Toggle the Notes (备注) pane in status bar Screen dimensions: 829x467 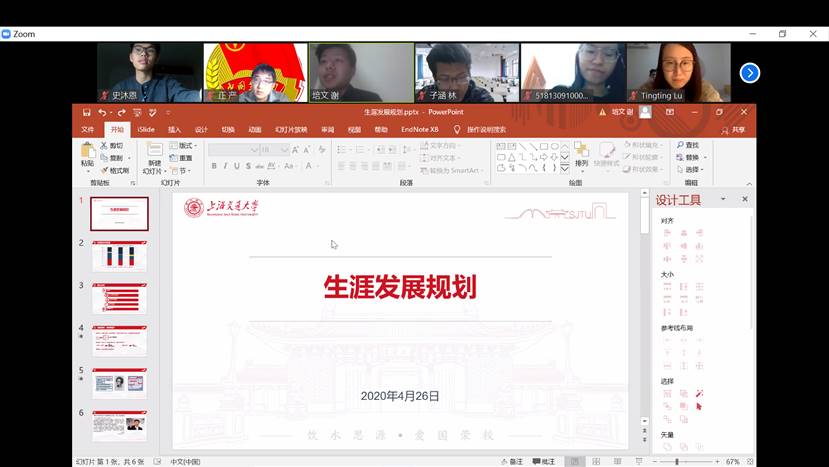(512, 461)
